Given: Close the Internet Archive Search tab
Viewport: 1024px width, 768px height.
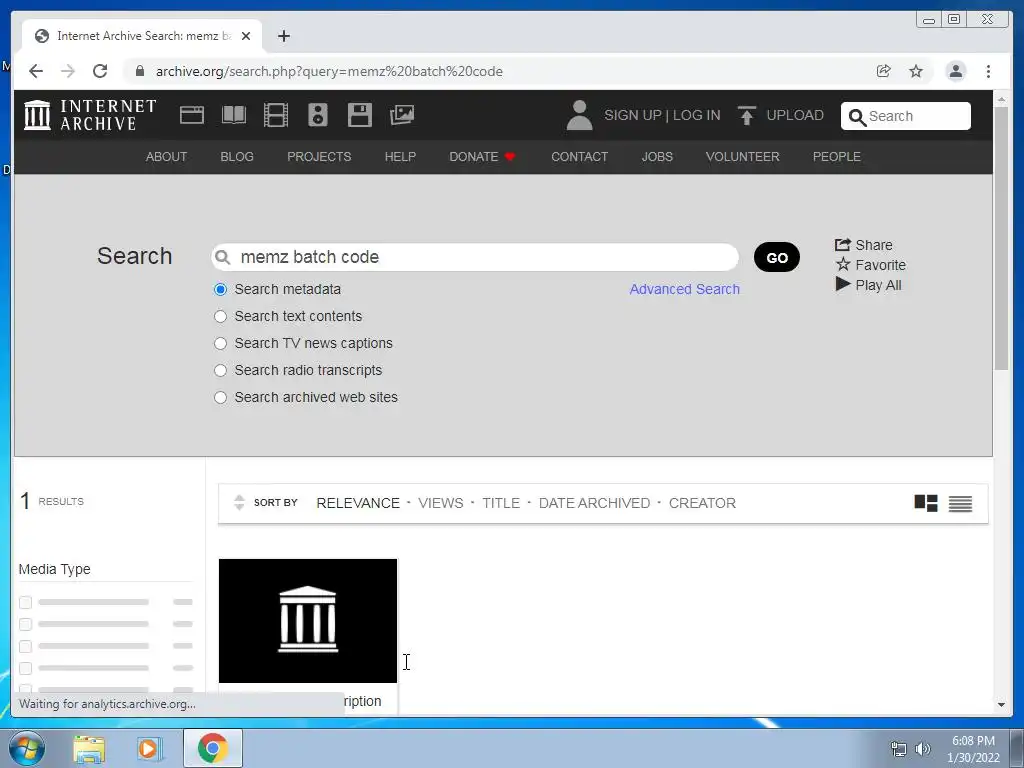Looking at the screenshot, I should point(246,36).
